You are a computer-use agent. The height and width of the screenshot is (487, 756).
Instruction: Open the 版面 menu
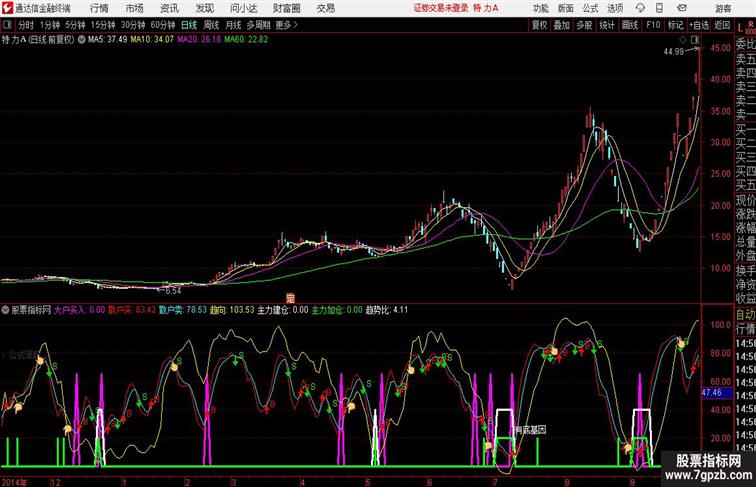tap(565, 8)
